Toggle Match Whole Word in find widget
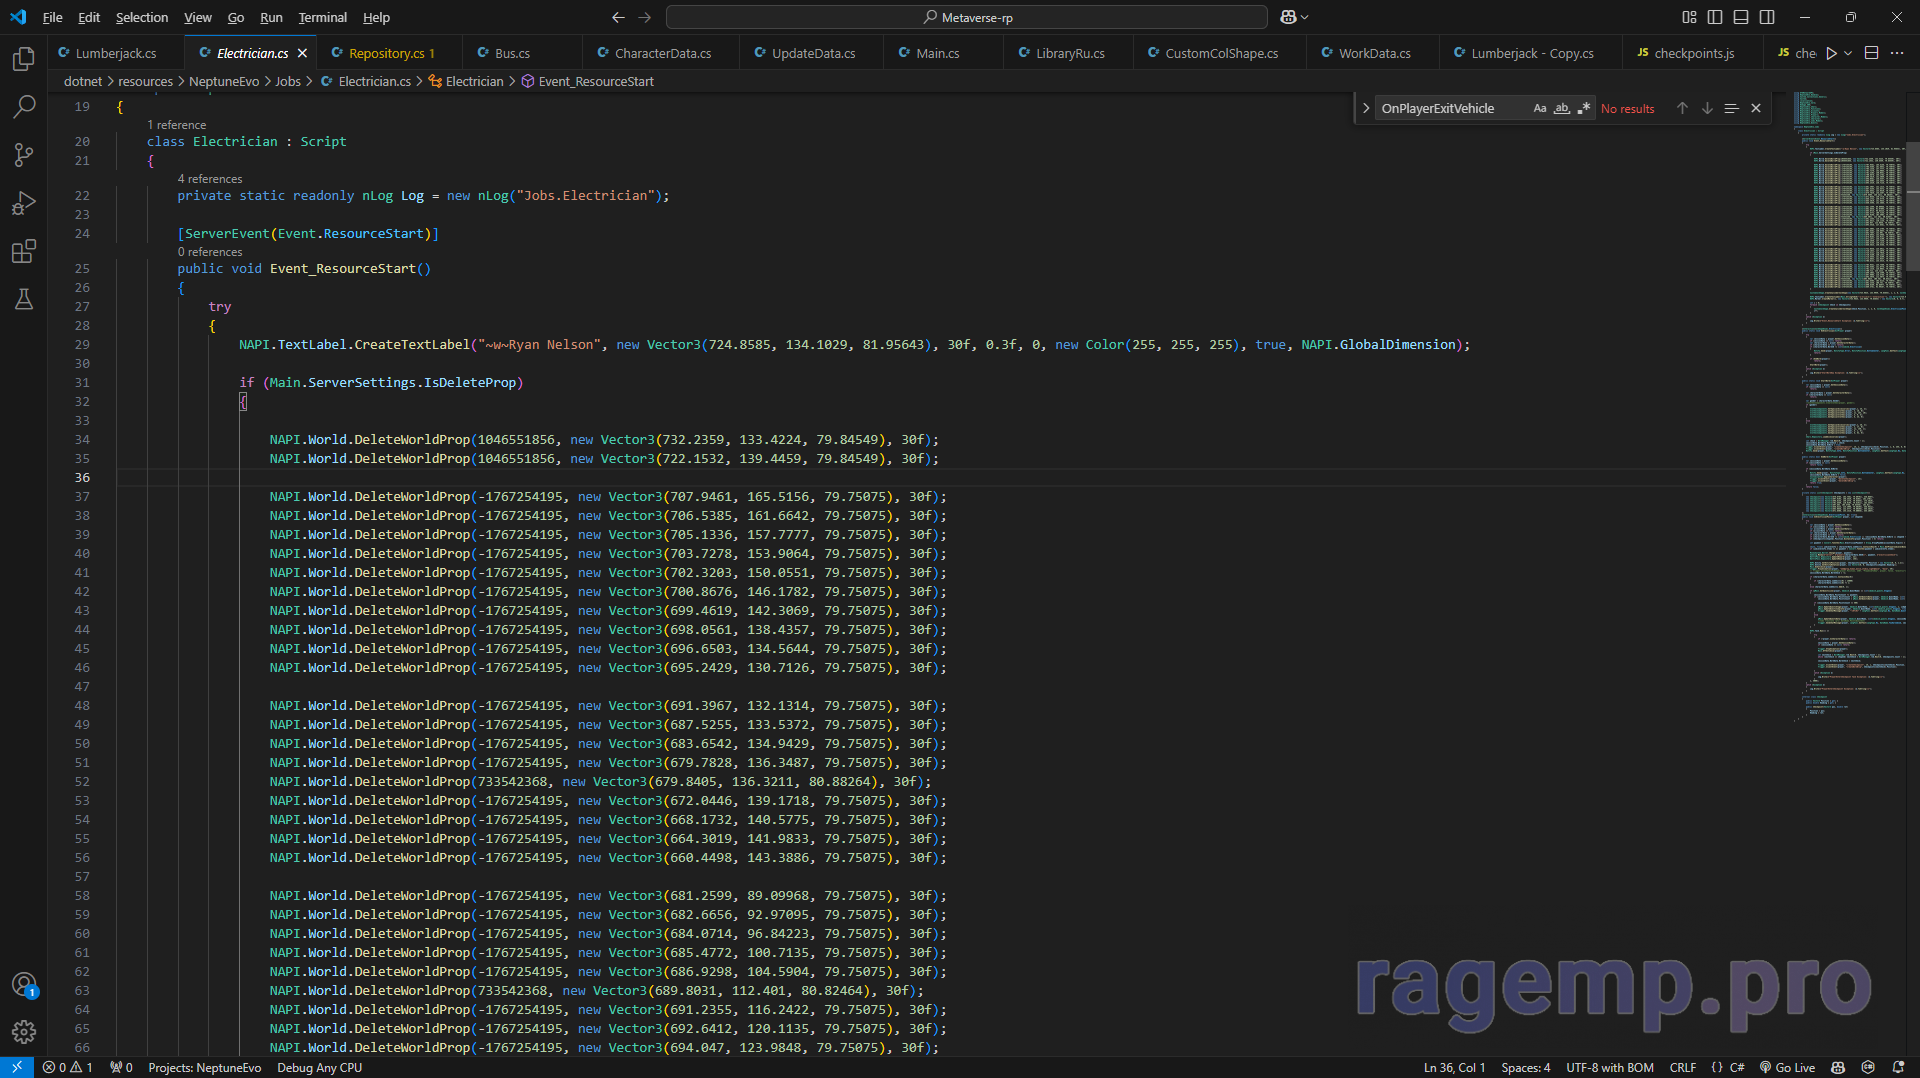This screenshot has width=1920, height=1078. (x=1561, y=108)
